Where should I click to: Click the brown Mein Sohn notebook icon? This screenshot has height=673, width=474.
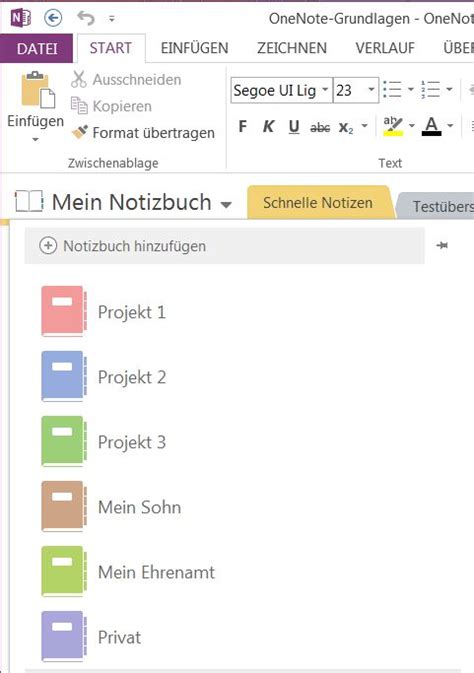click(64, 506)
